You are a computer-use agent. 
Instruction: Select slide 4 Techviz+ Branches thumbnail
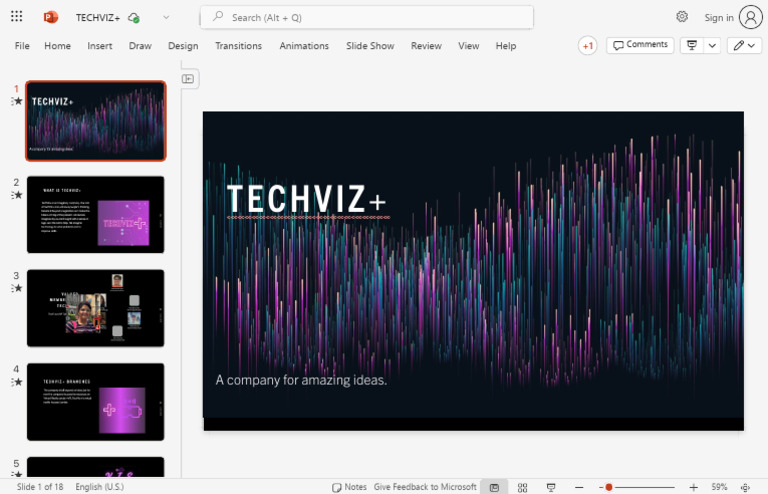tap(96, 401)
